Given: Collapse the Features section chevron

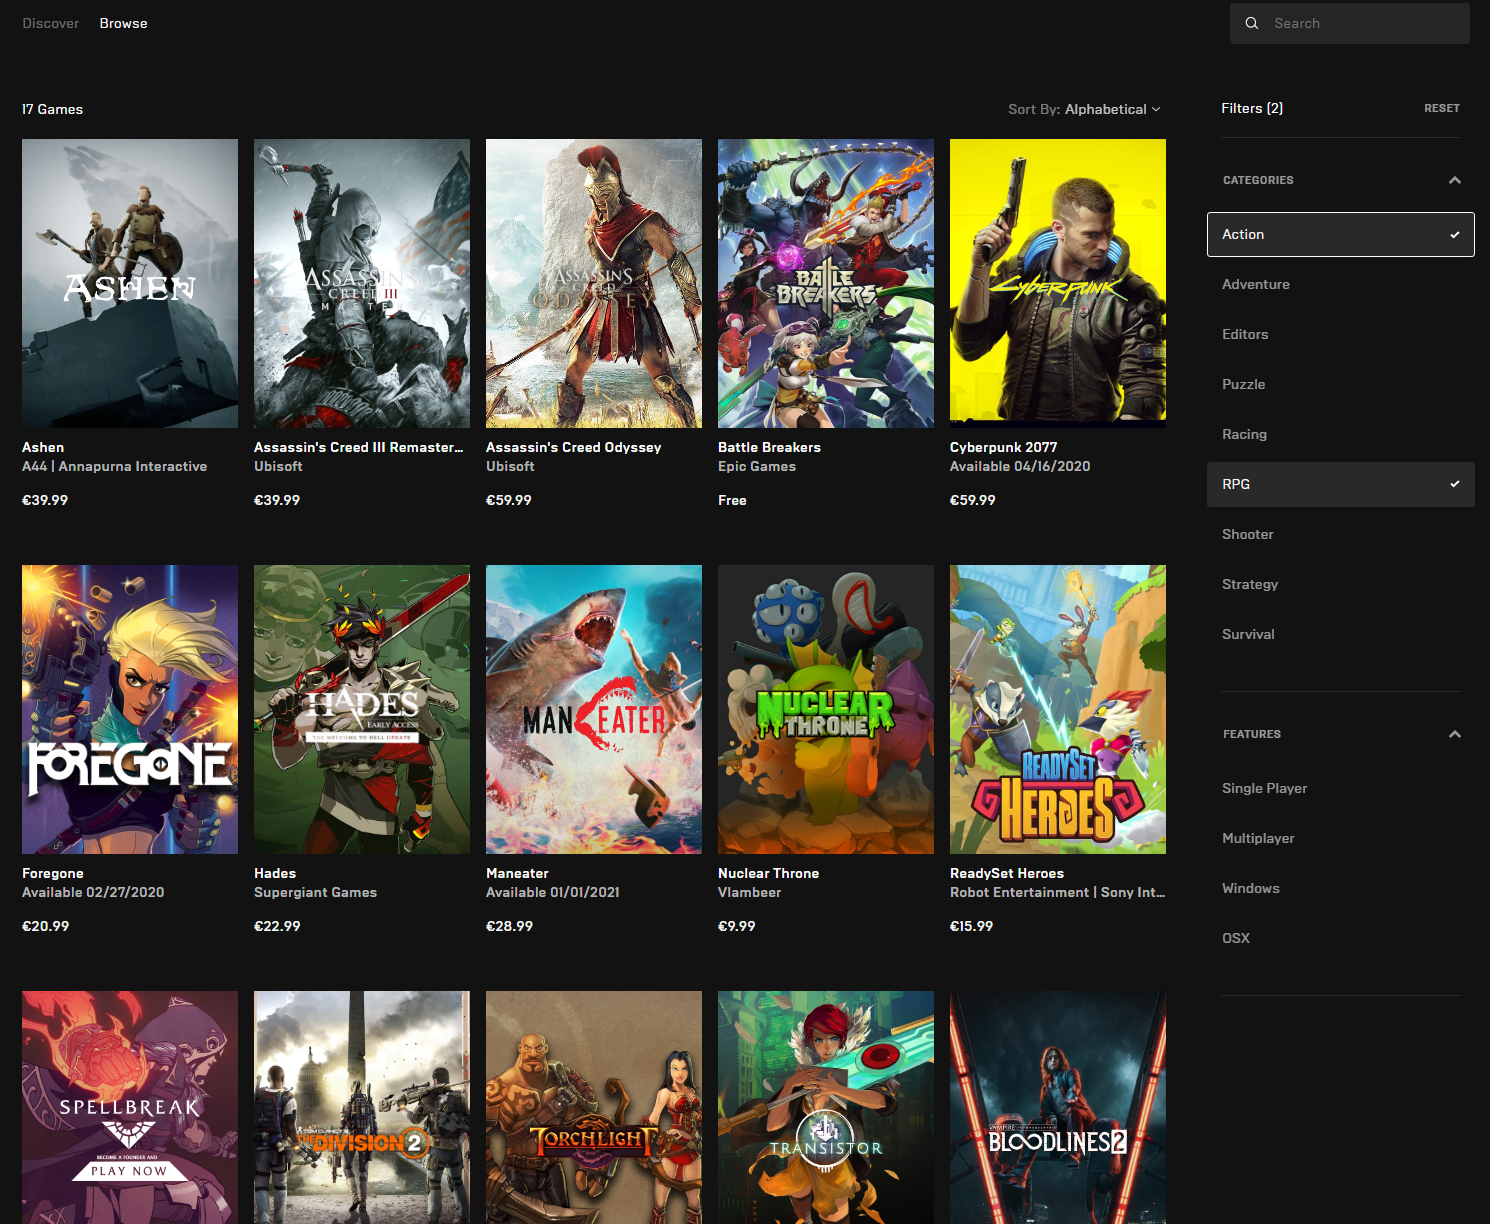Looking at the screenshot, I should point(1454,734).
